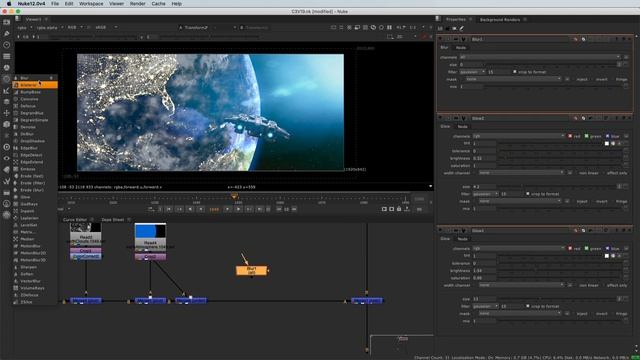
Task: Toggle Glow1 blue channel checkbox
Action: coord(607,248)
